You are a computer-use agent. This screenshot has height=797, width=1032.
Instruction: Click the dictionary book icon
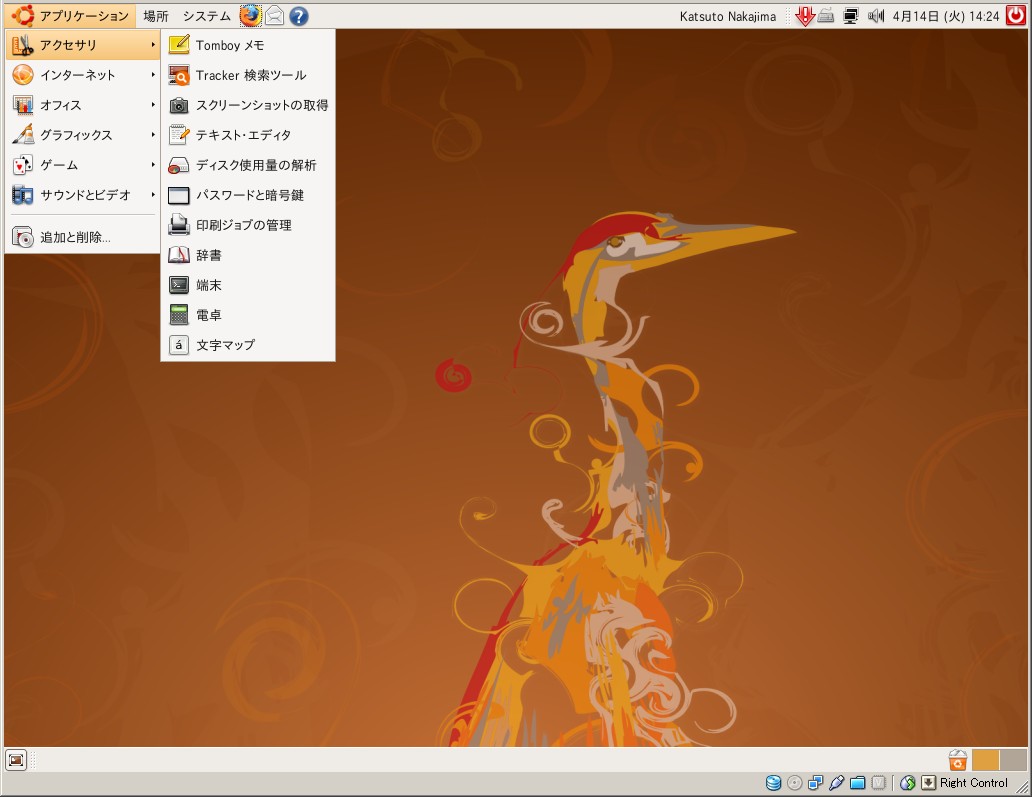(x=178, y=255)
